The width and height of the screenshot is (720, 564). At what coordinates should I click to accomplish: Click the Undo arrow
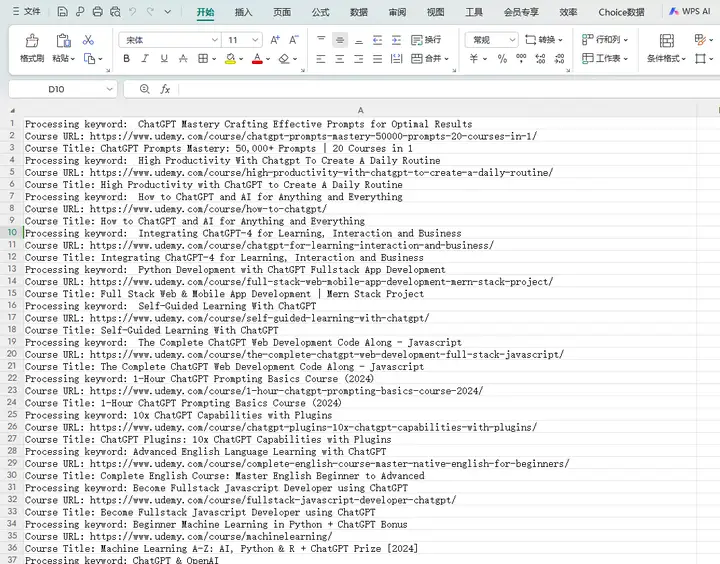coord(133,11)
